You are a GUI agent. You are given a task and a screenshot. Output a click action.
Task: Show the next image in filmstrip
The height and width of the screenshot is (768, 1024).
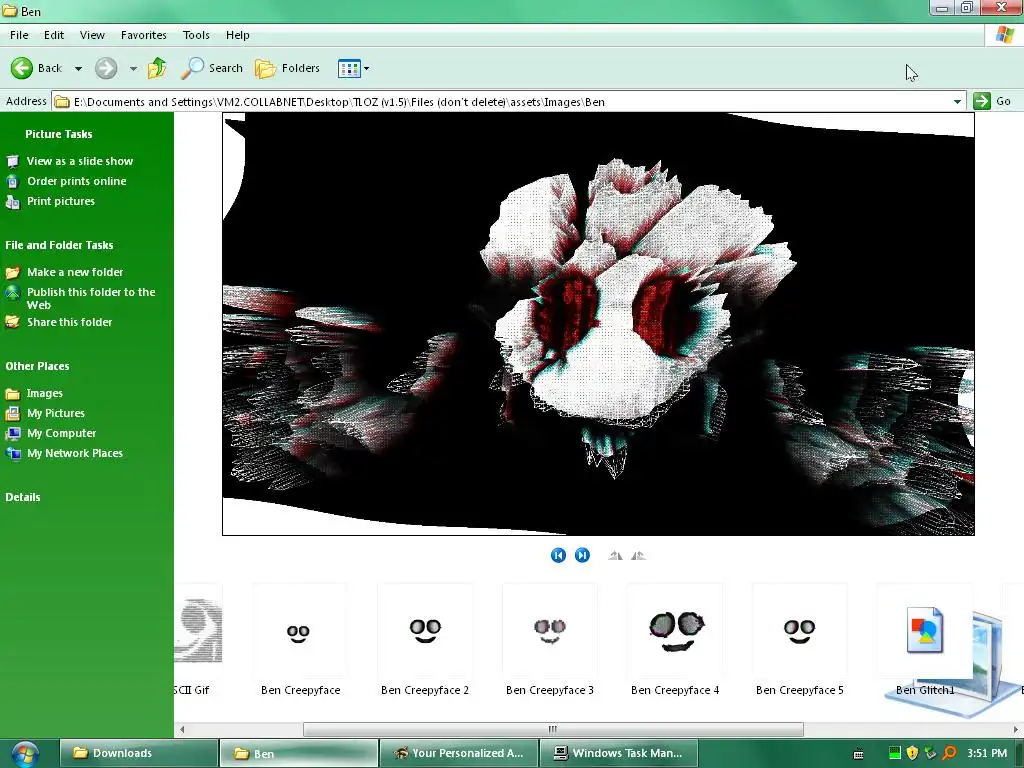tap(582, 555)
